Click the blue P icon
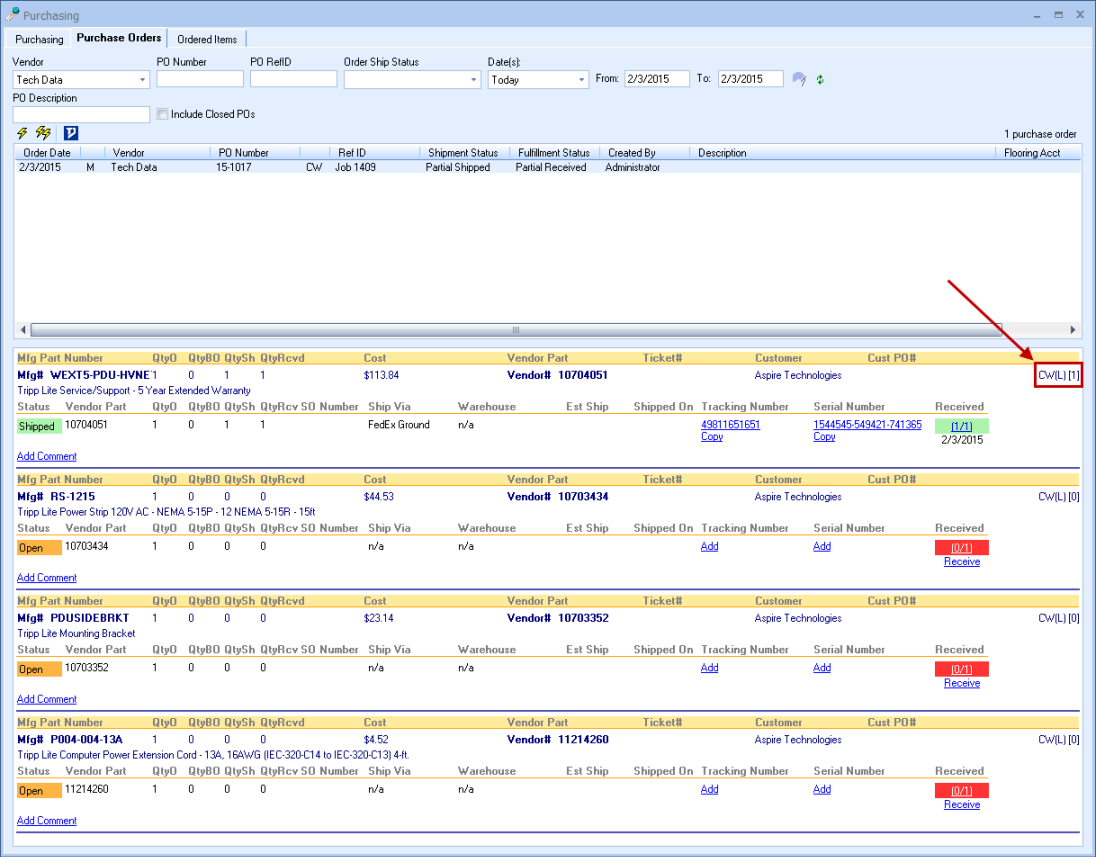Image resolution: width=1096 pixels, height=857 pixels. (x=70, y=133)
